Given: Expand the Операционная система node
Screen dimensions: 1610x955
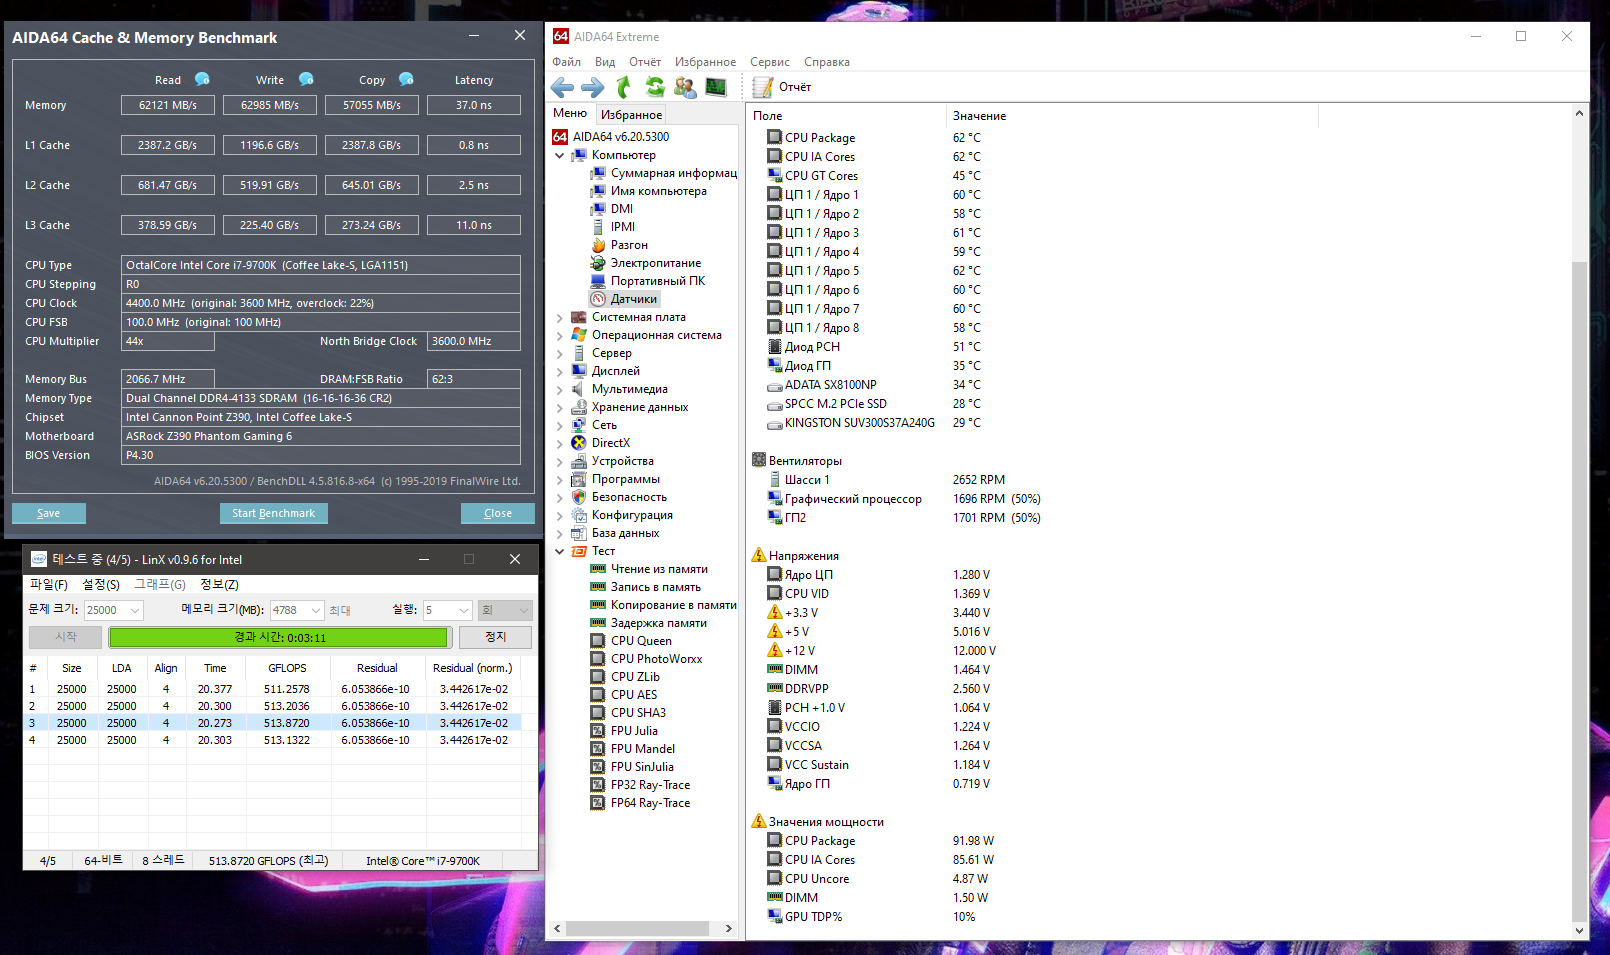Looking at the screenshot, I should 559,335.
